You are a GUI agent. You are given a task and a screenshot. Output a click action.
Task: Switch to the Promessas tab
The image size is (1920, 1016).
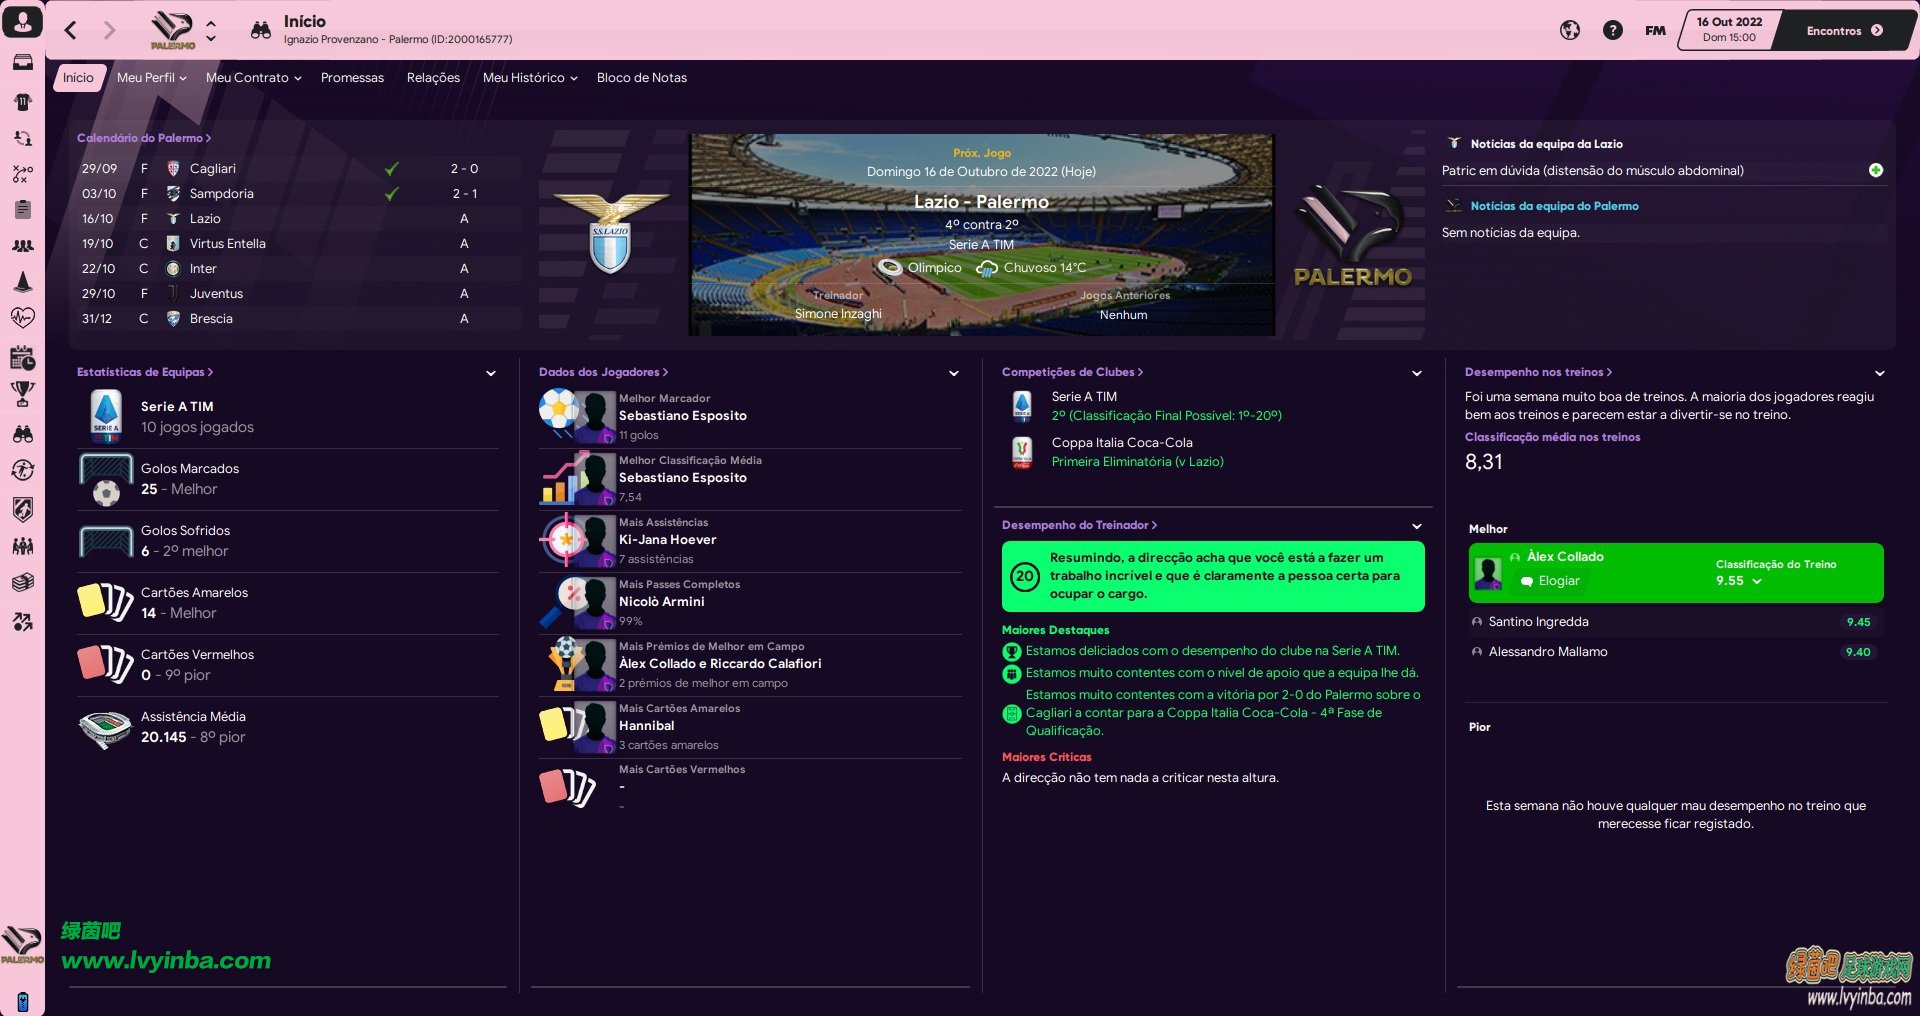[x=352, y=77]
